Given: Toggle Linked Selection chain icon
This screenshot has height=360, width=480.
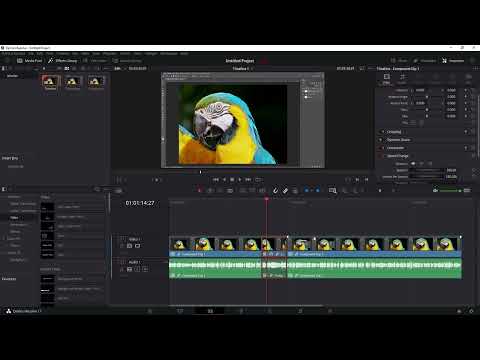Looking at the screenshot, I should (x=285, y=190).
